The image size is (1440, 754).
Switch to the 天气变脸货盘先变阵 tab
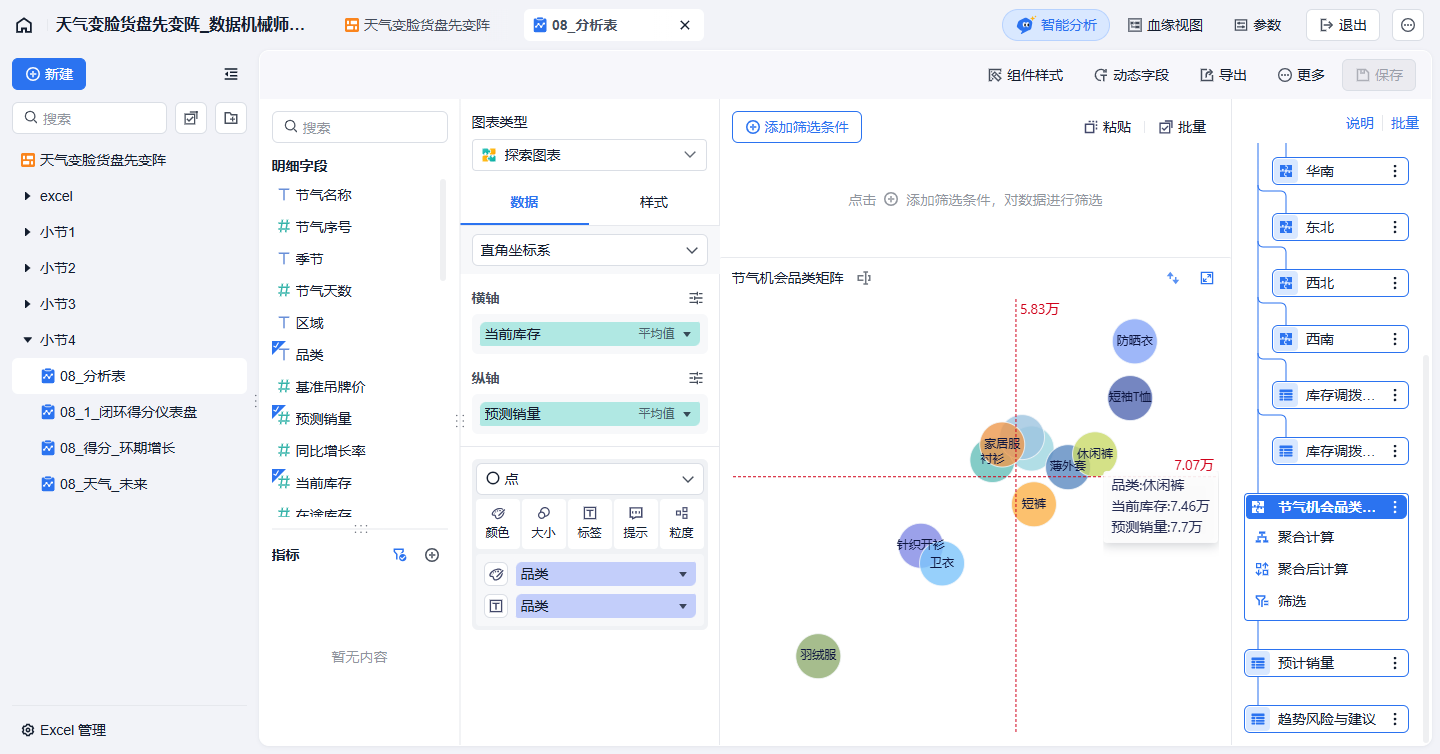pos(418,25)
